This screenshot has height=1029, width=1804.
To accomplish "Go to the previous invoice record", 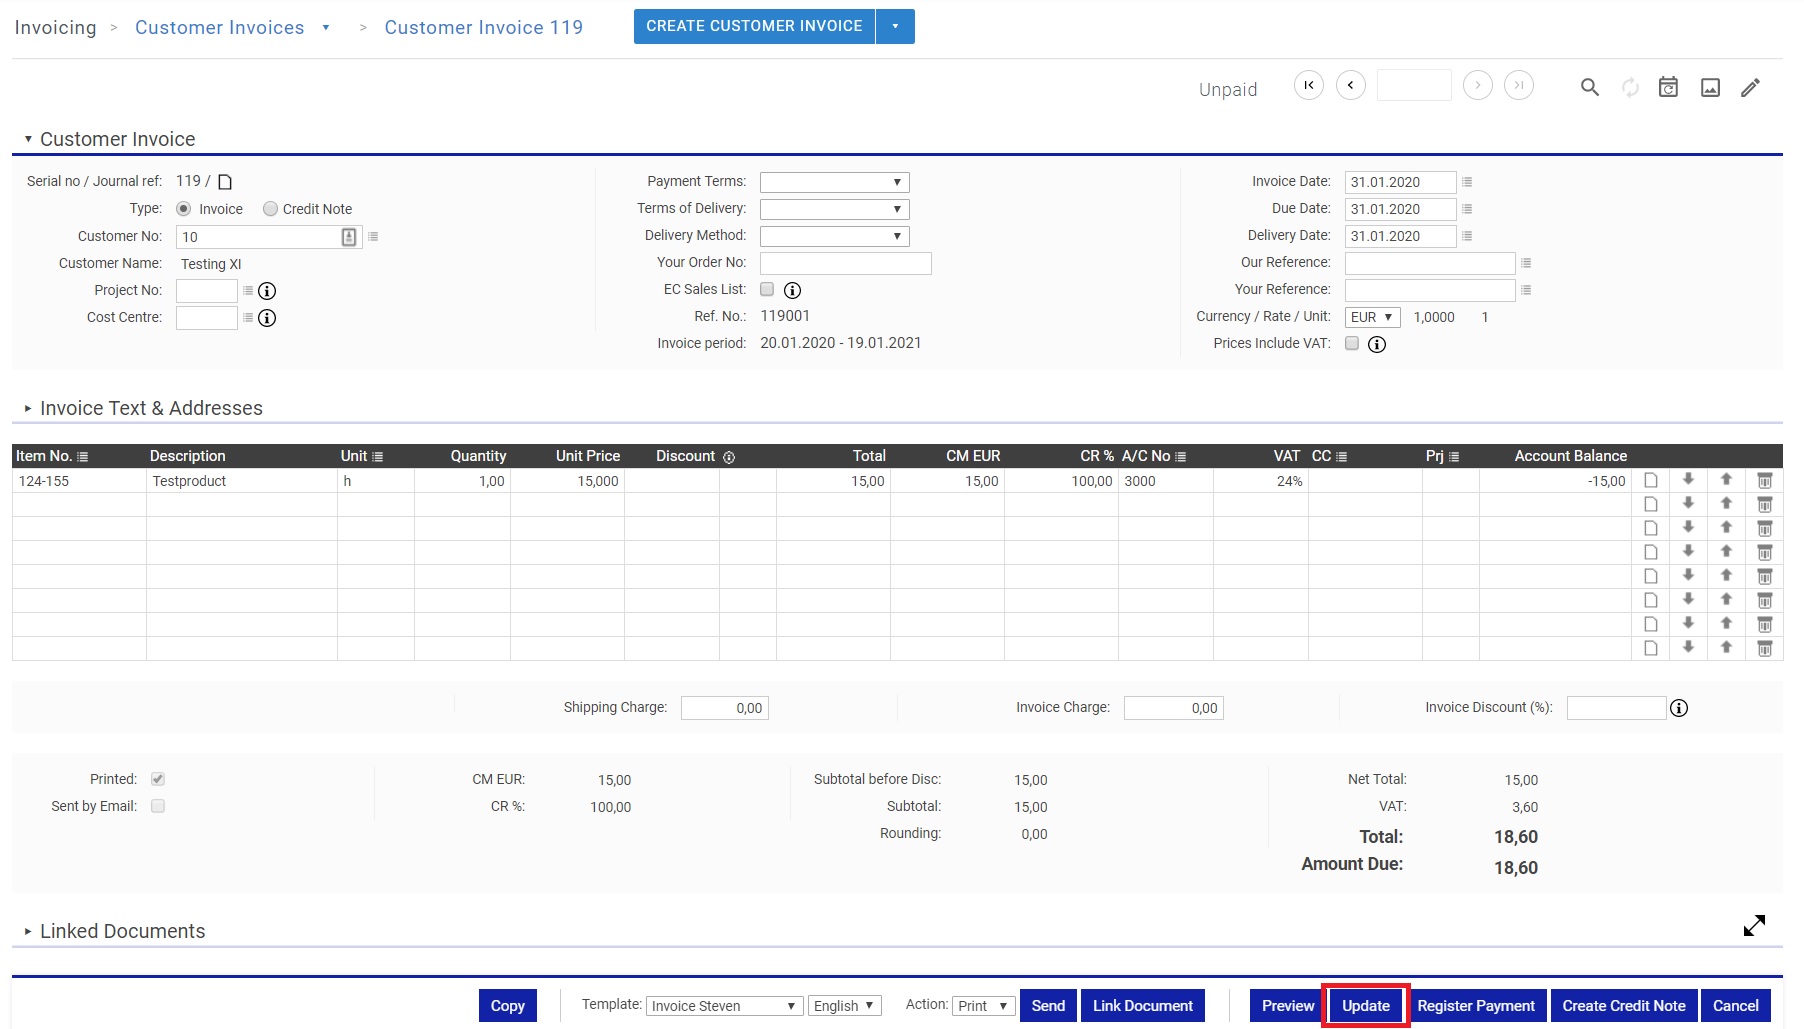I will pos(1350,86).
